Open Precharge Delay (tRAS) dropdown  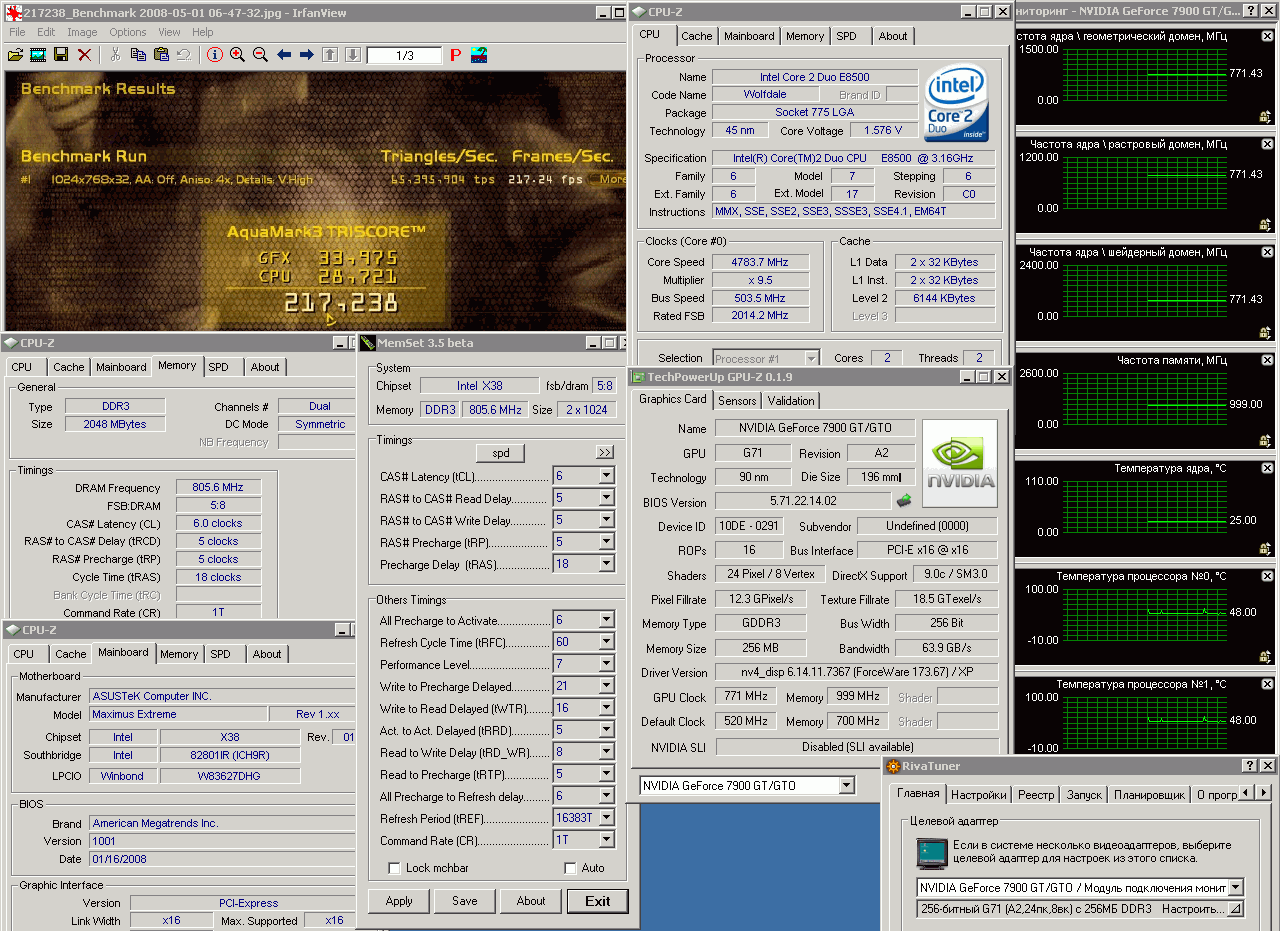click(x=606, y=564)
